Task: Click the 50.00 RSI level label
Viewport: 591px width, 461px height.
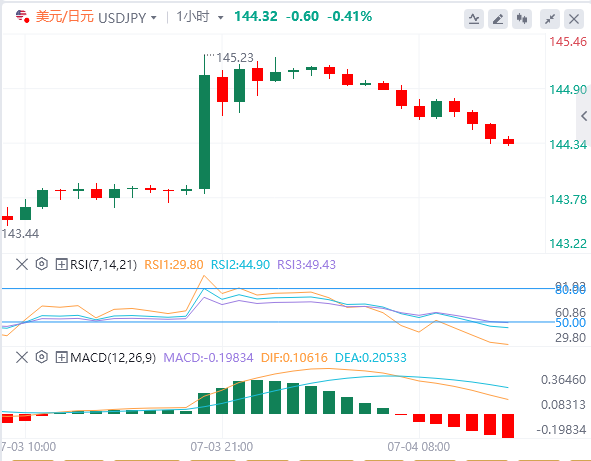Action: pyautogui.click(x=571, y=323)
